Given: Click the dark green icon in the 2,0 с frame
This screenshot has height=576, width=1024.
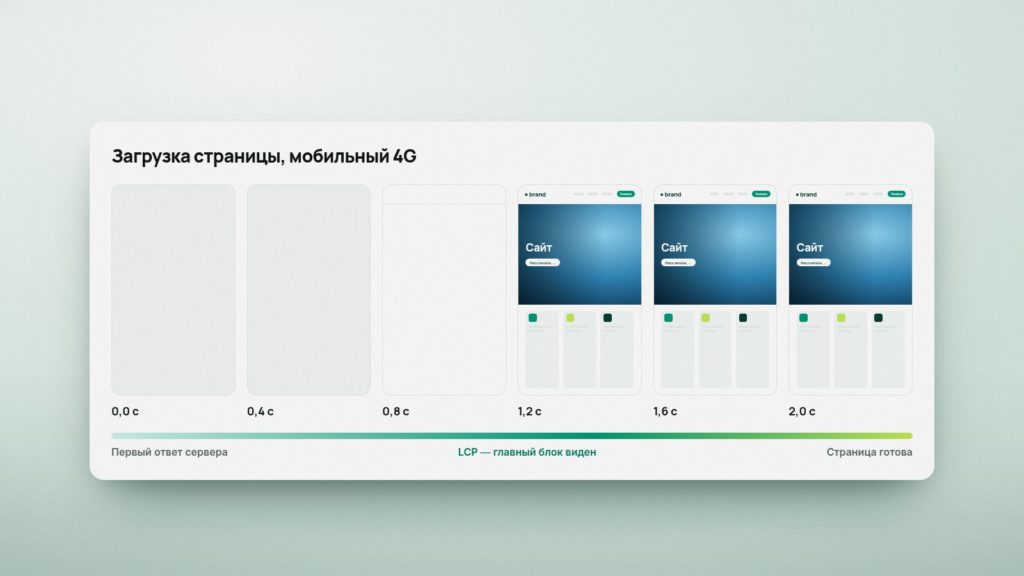Looking at the screenshot, I should point(878,318).
